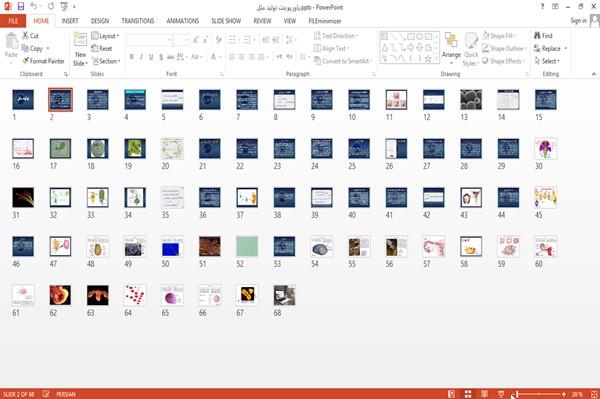Open the Shape Fill menu
The height and width of the screenshot is (399, 600).
coord(499,36)
